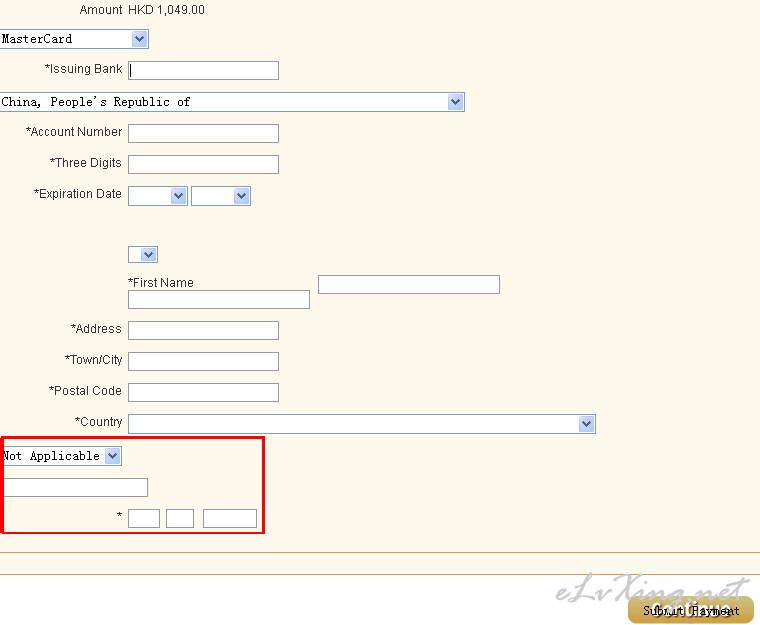Viewport: 760px width, 625px height.
Task: Click the text field below Not Applicable
Action: (x=75, y=487)
